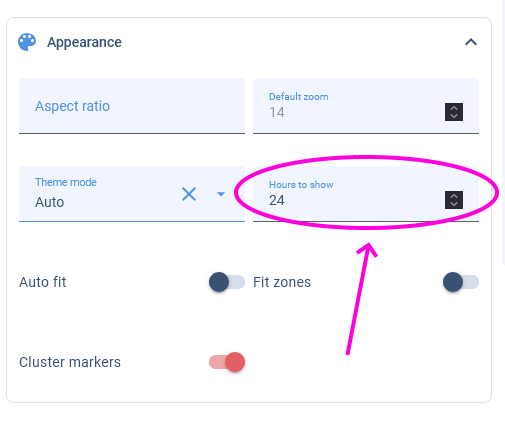
Task: Click the Appearance section title
Action: (x=84, y=42)
